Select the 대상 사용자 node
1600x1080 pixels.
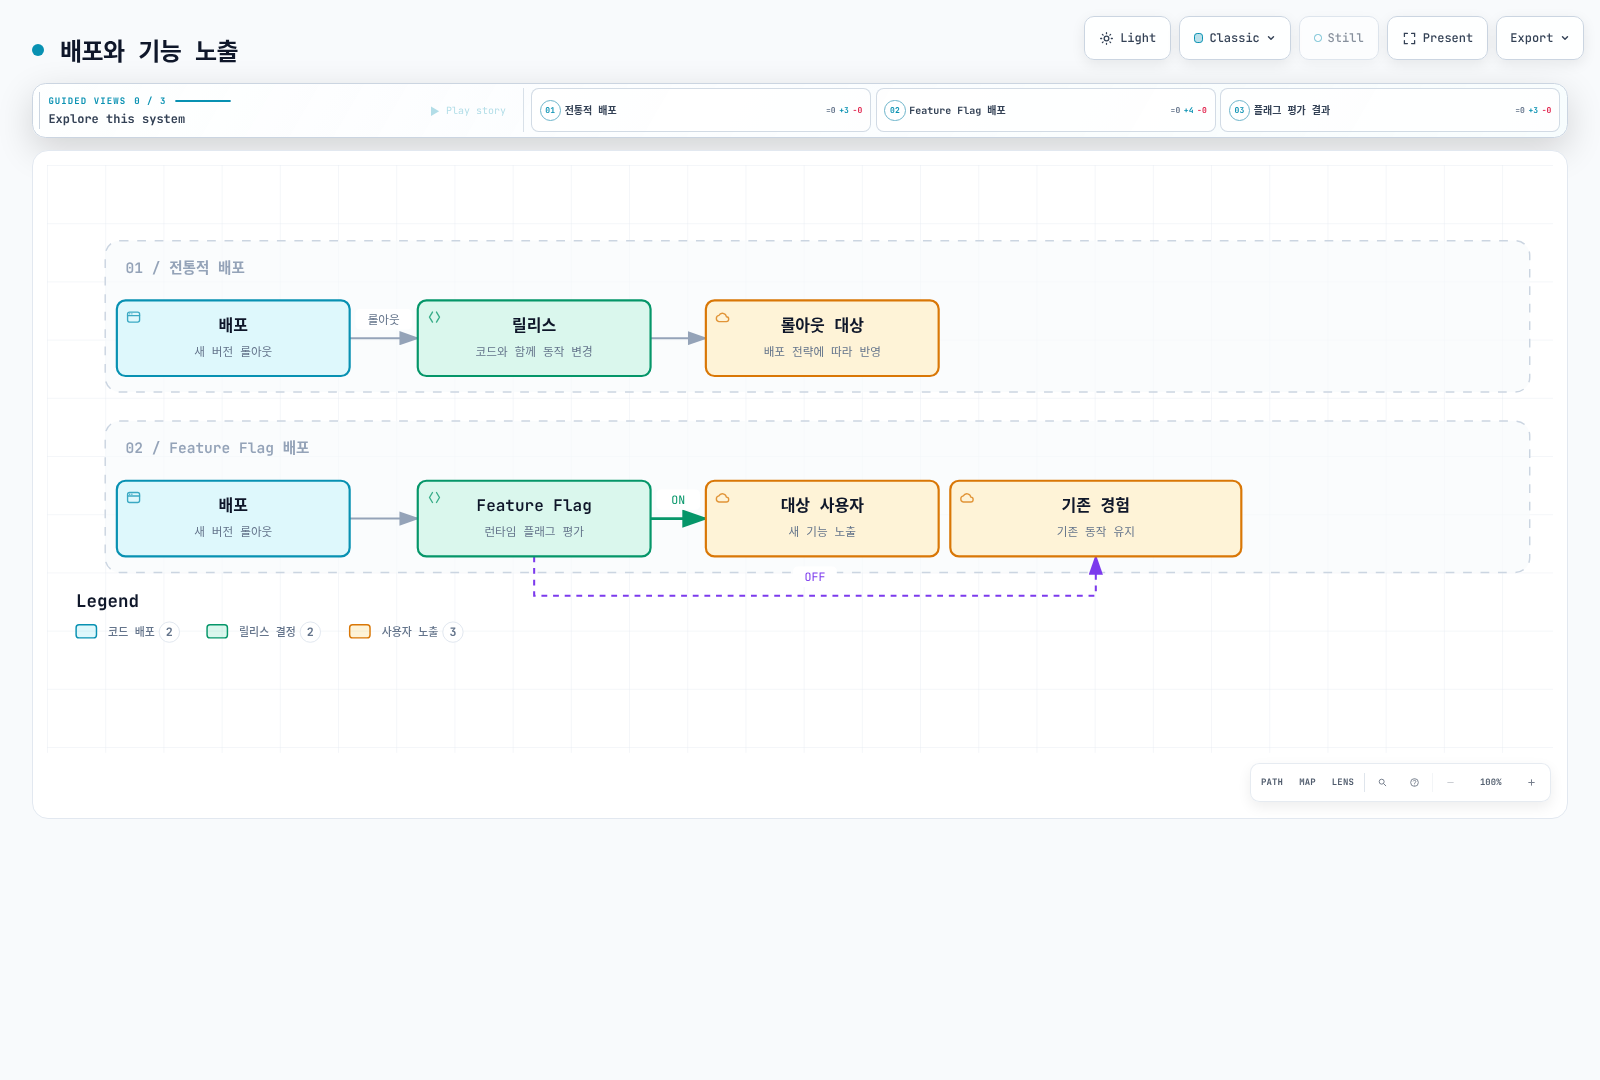(822, 518)
